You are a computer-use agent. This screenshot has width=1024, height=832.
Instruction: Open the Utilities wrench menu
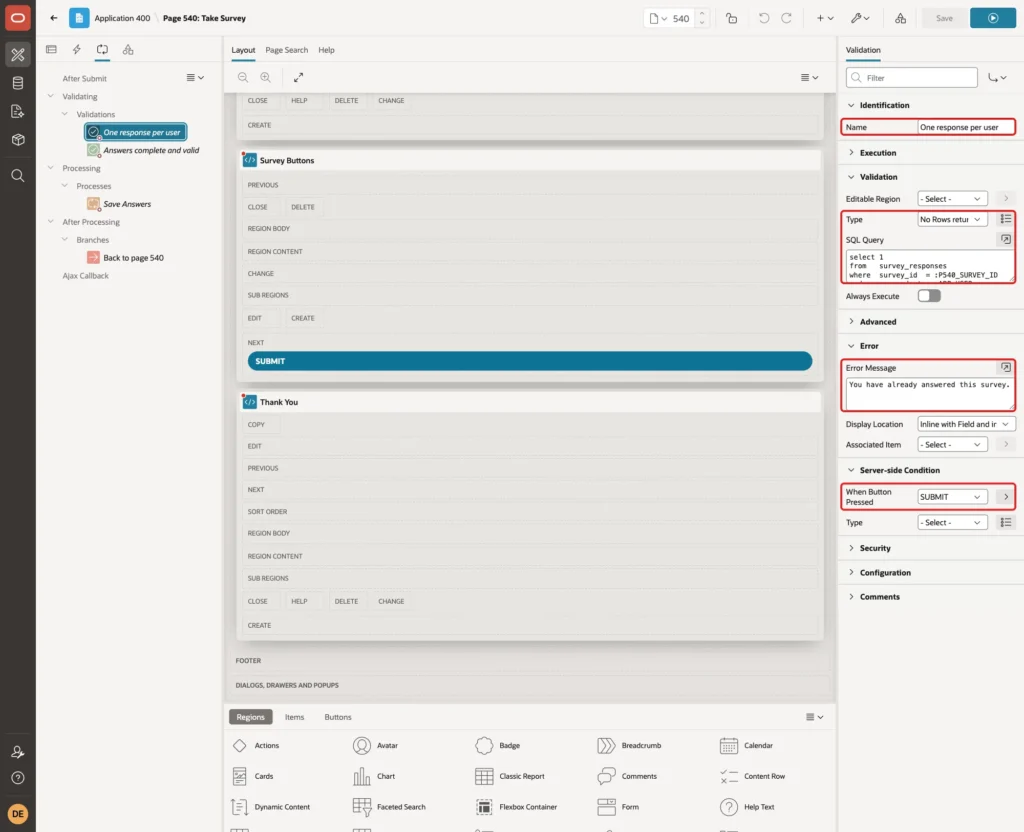pyautogui.click(x=860, y=18)
